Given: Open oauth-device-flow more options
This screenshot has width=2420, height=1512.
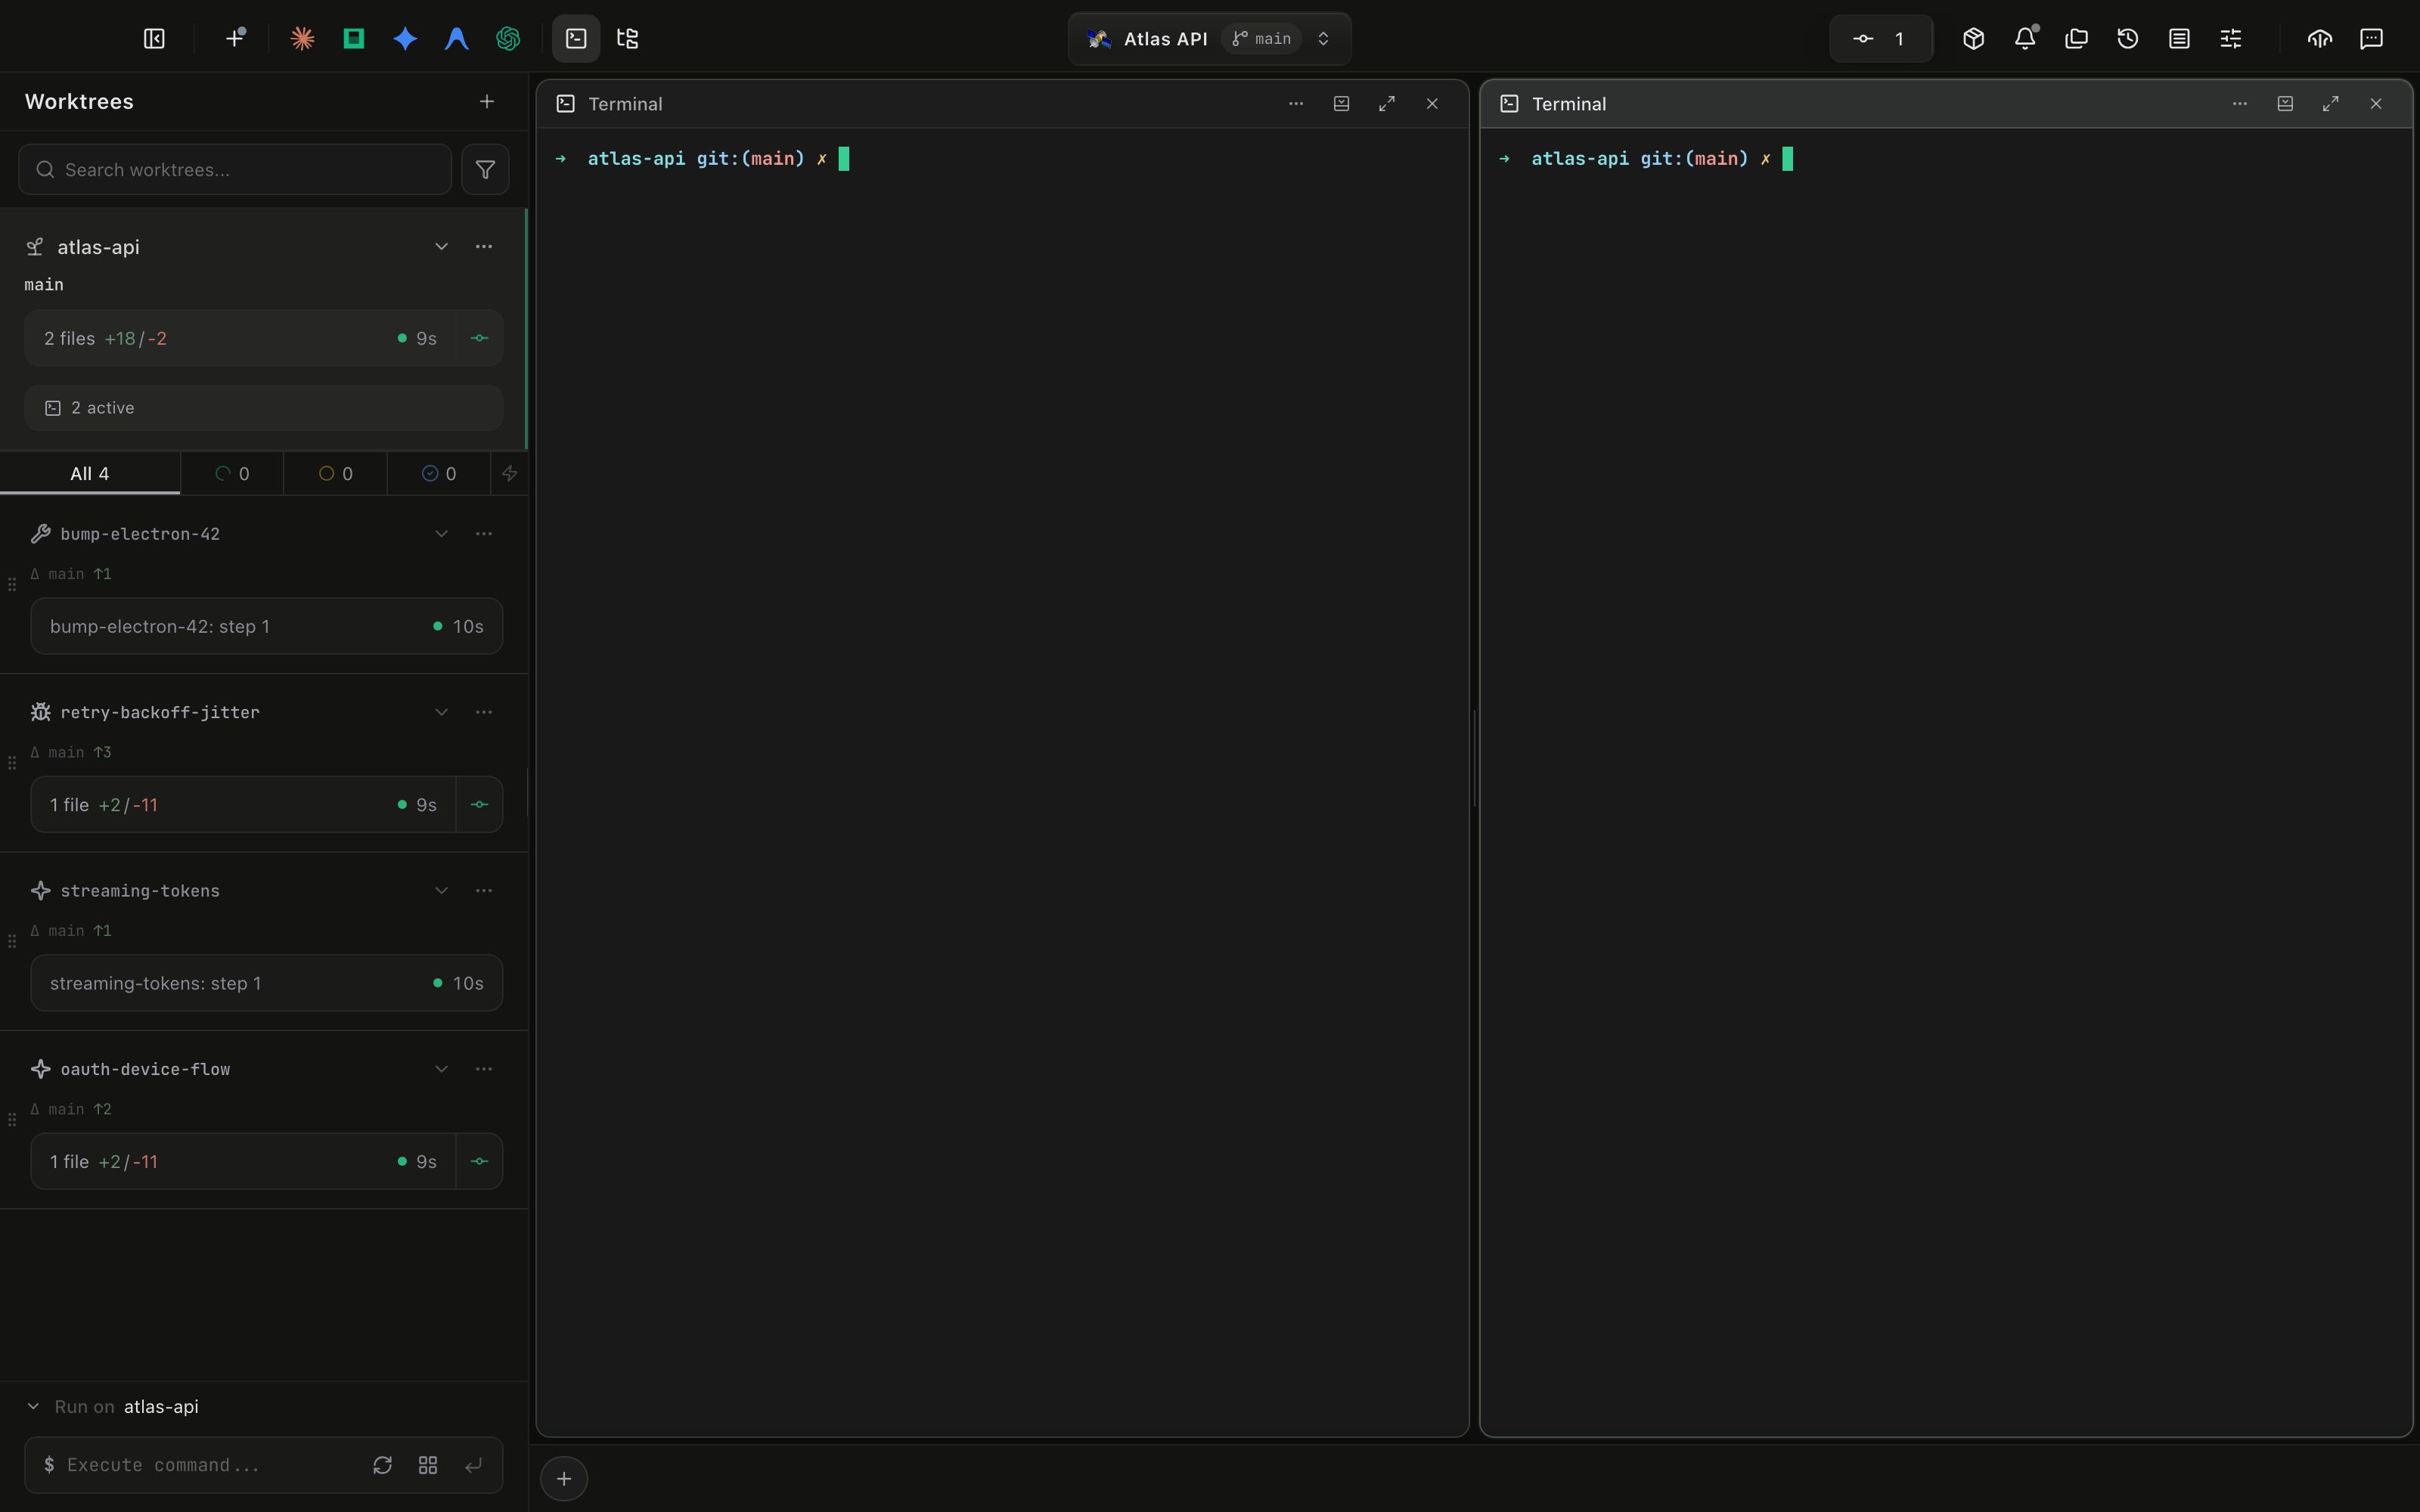Looking at the screenshot, I should coord(484,1069).
